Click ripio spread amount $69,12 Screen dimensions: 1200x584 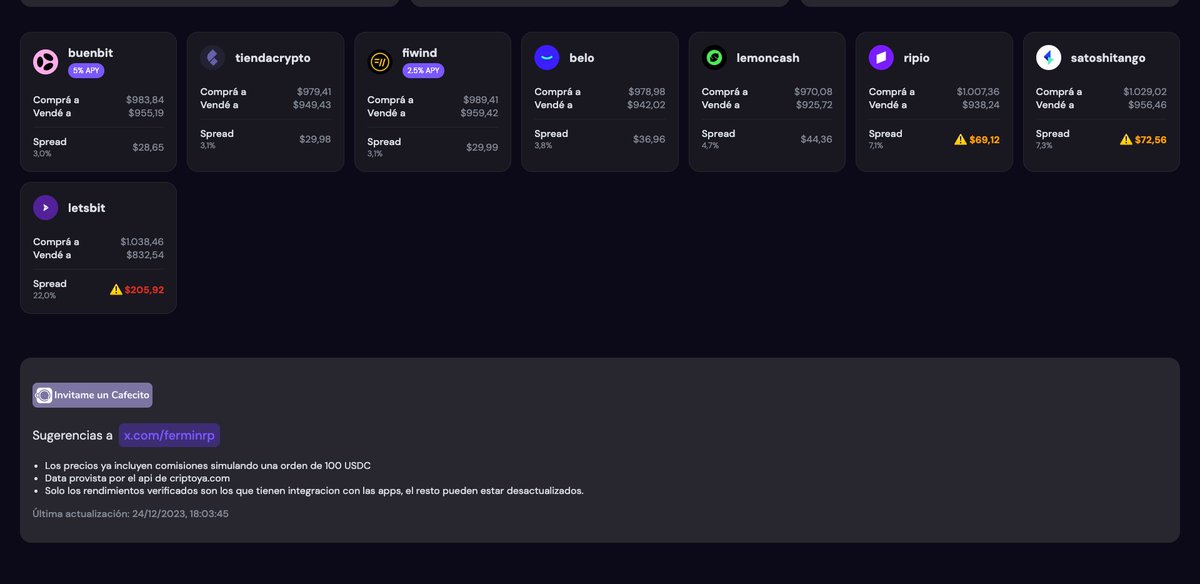pyautogui.click(x=984, y=140)
